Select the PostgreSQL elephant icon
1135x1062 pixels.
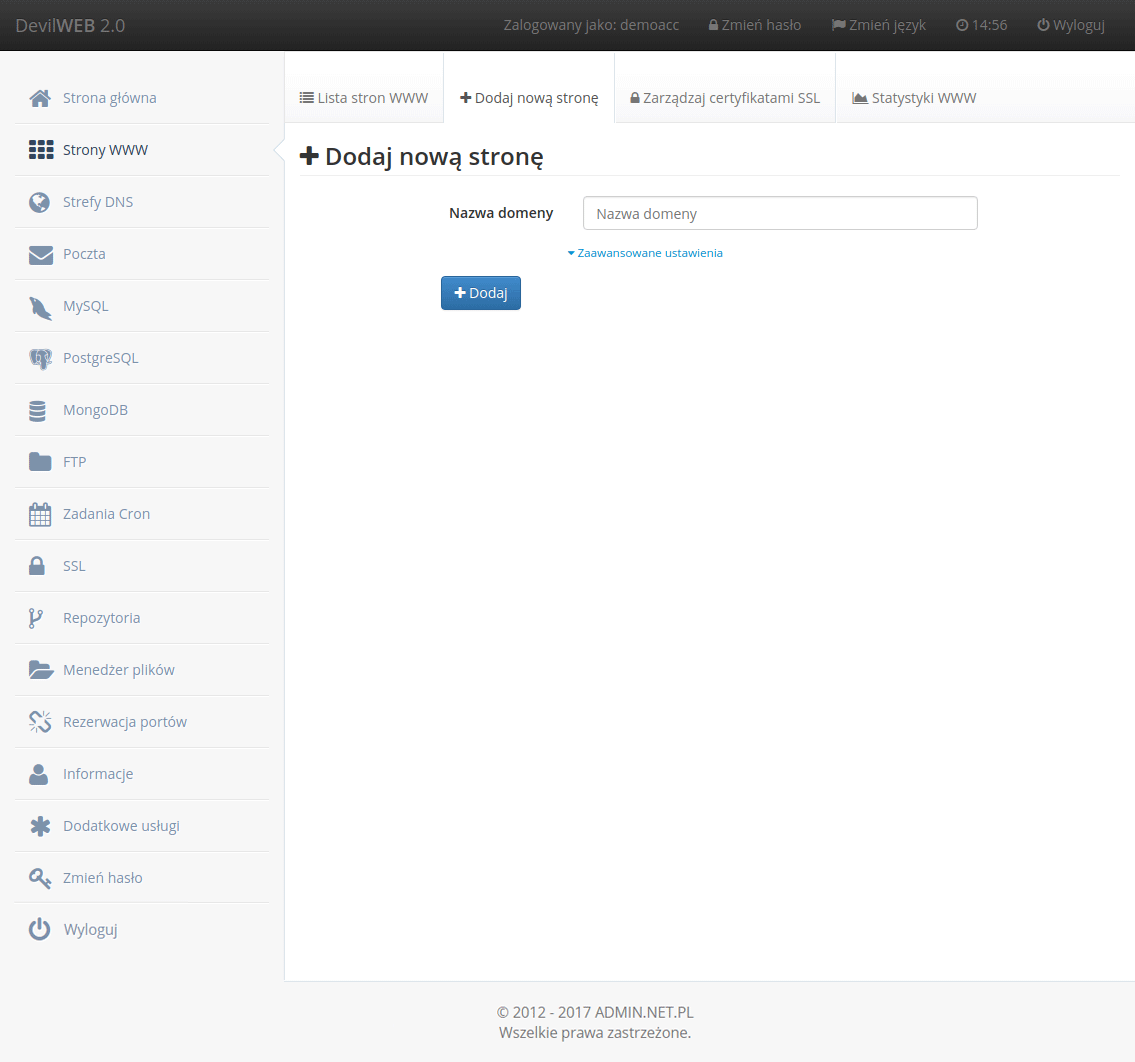tap(40, 358)
